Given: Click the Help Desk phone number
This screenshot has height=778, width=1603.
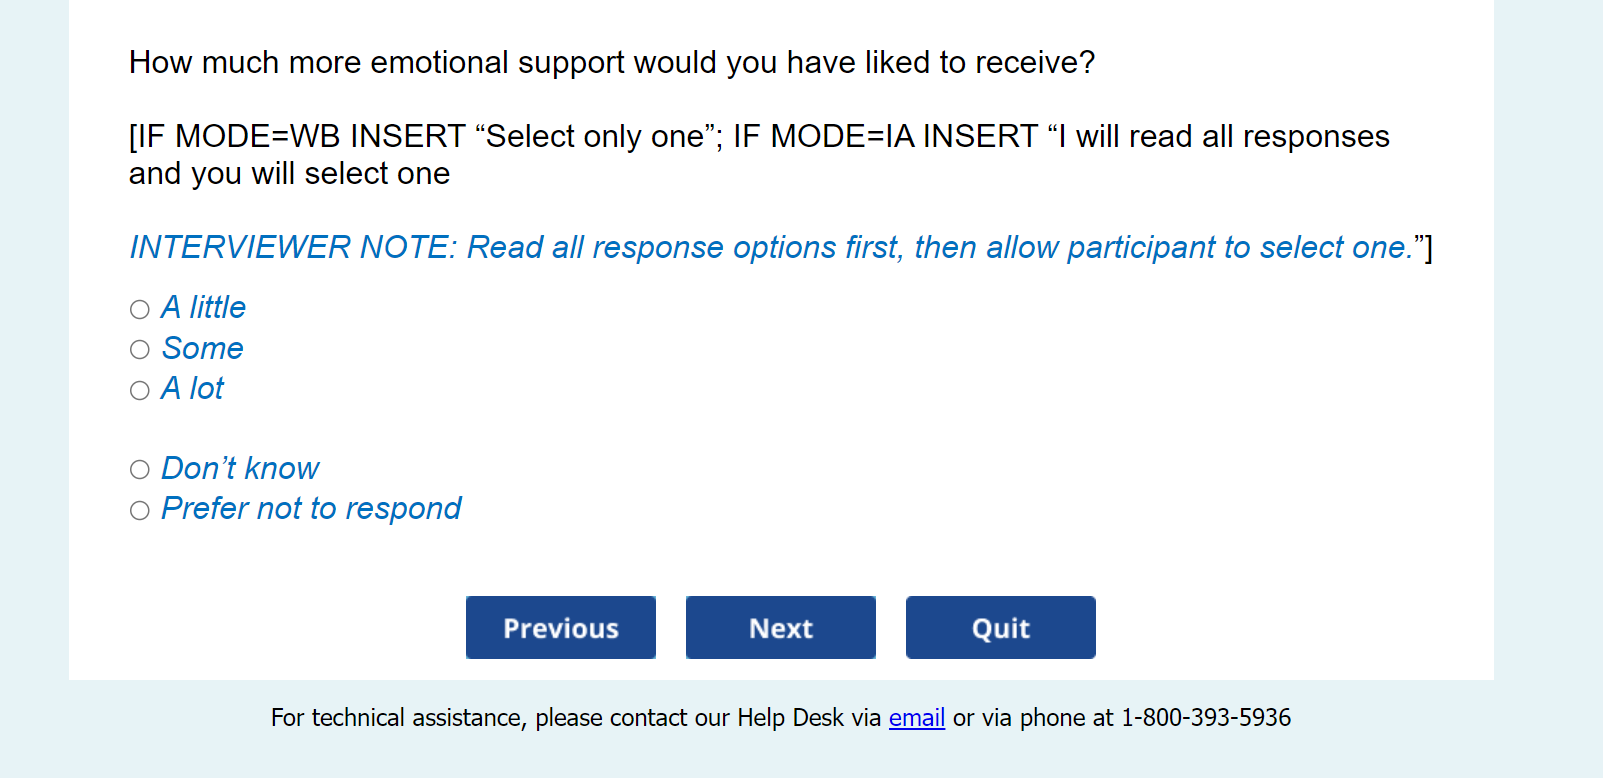Looking at the screenshot, I should (x=1206, y=718).
